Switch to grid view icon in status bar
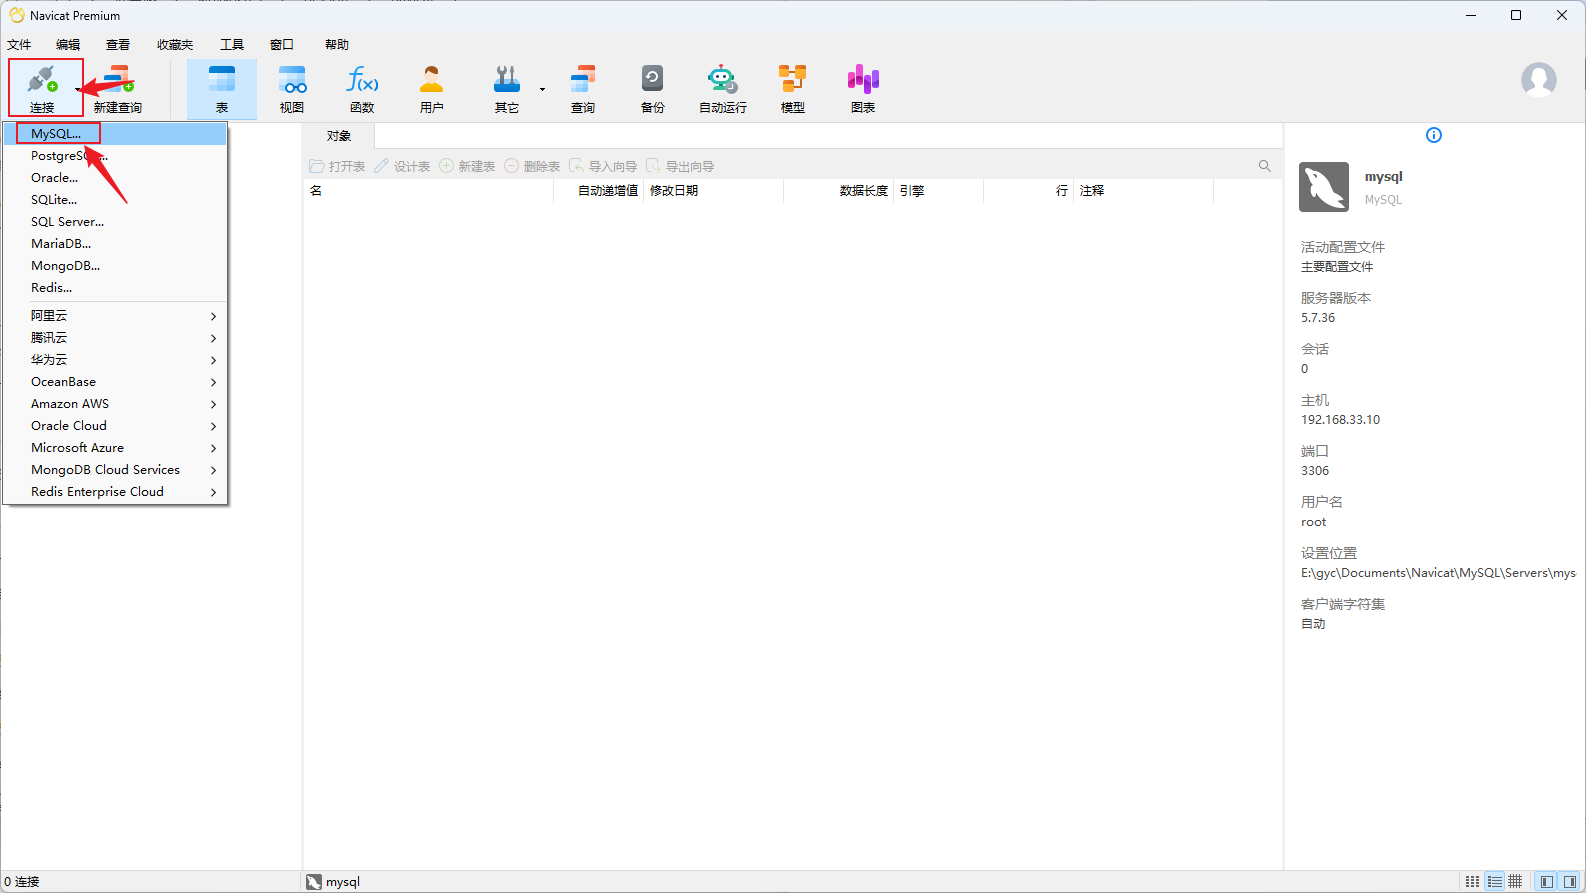Viewport: 1586px width, 893px height. click(1472, 882)
